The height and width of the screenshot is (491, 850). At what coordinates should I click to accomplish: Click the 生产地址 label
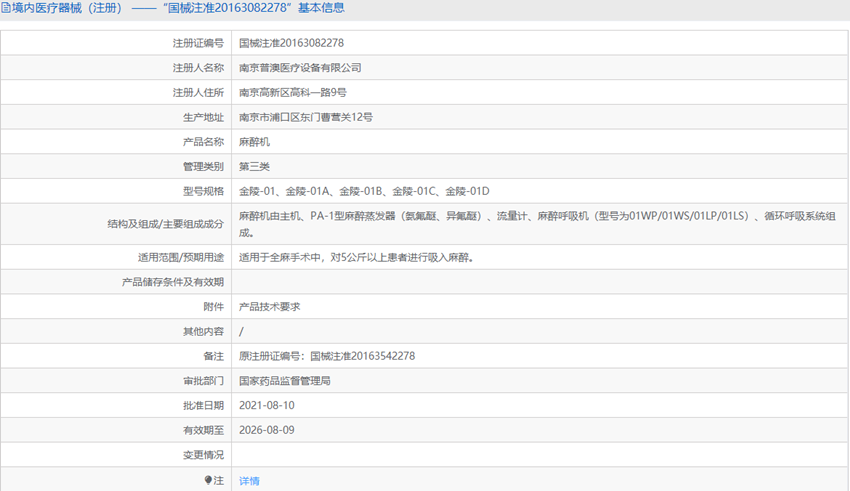pos(203,117)
